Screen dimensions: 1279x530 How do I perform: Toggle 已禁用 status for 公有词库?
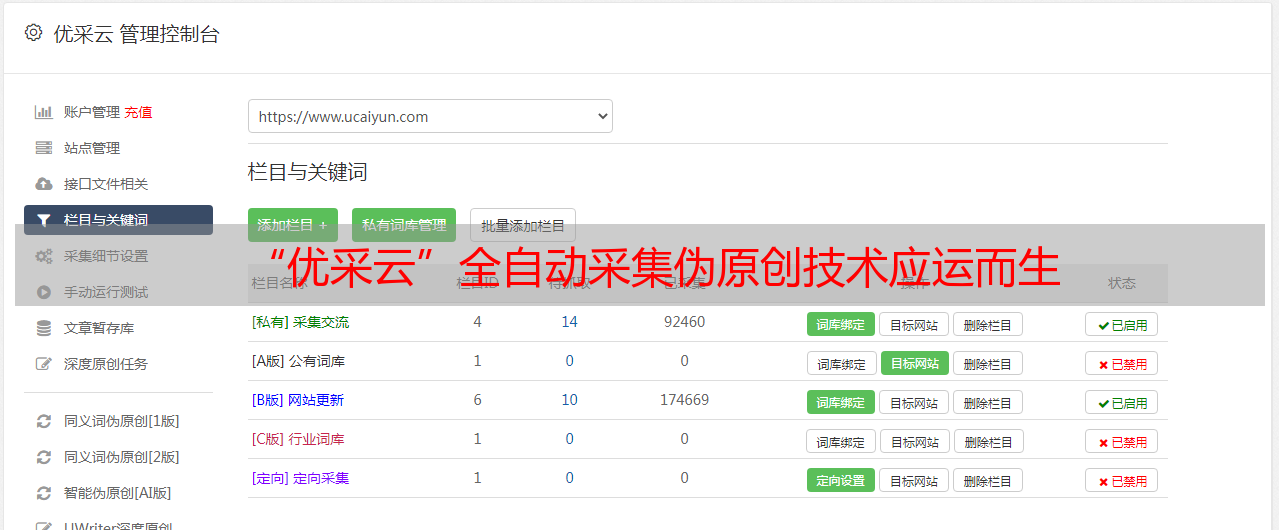(x=1122, y=363)
